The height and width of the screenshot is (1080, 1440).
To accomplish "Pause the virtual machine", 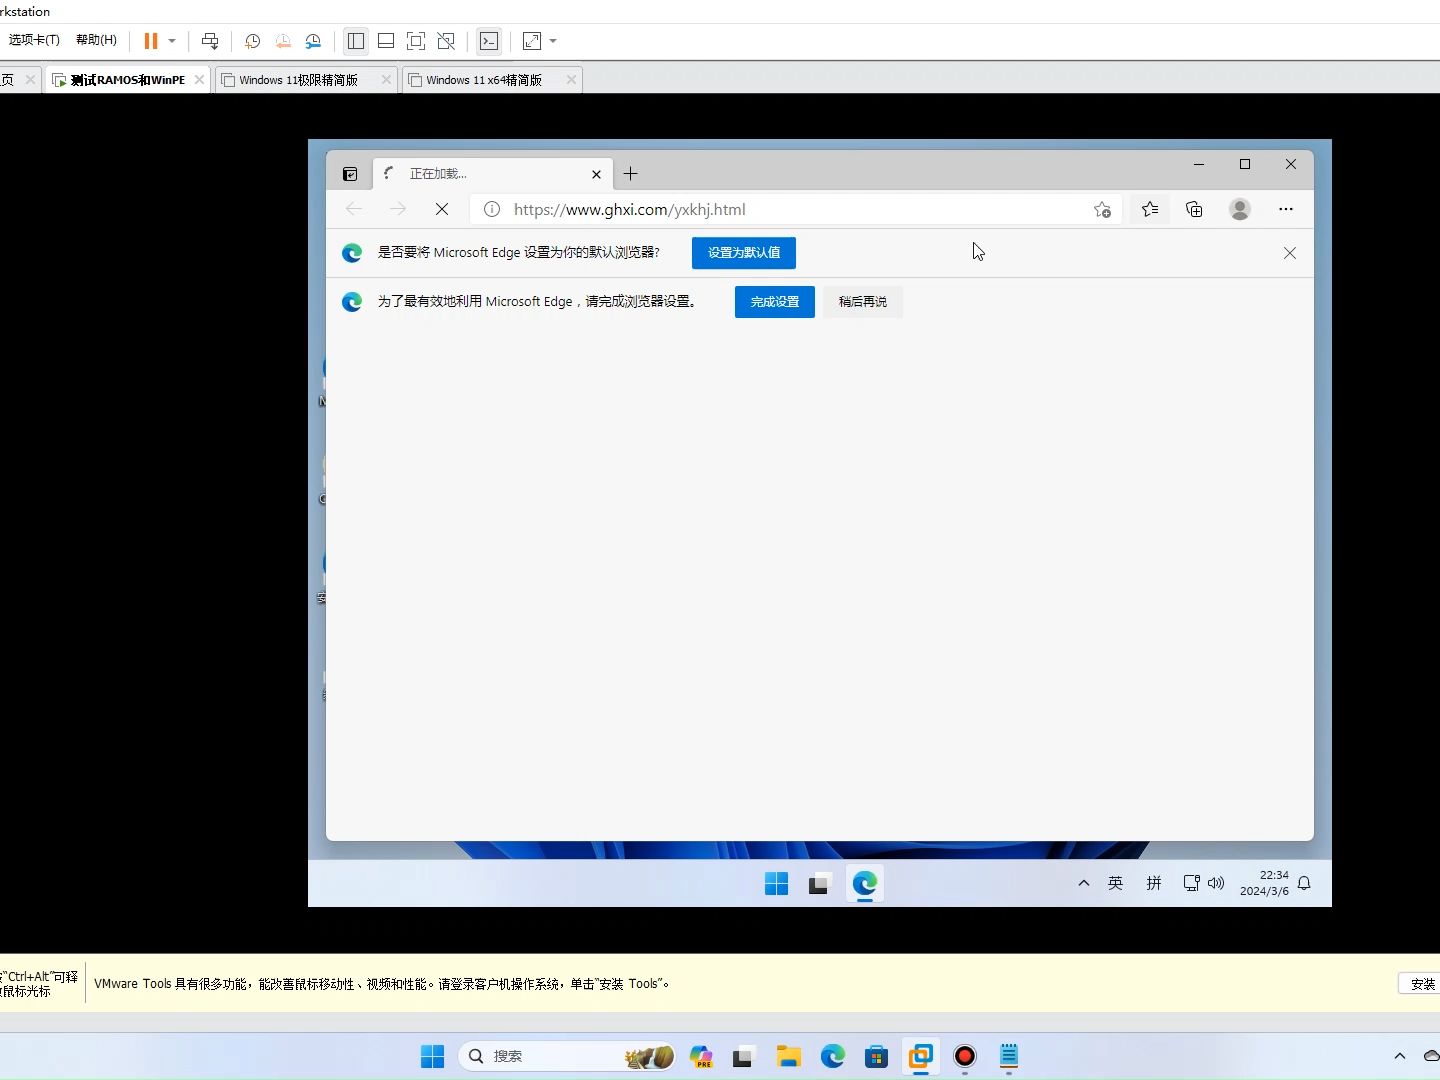I will coord(151,41).
